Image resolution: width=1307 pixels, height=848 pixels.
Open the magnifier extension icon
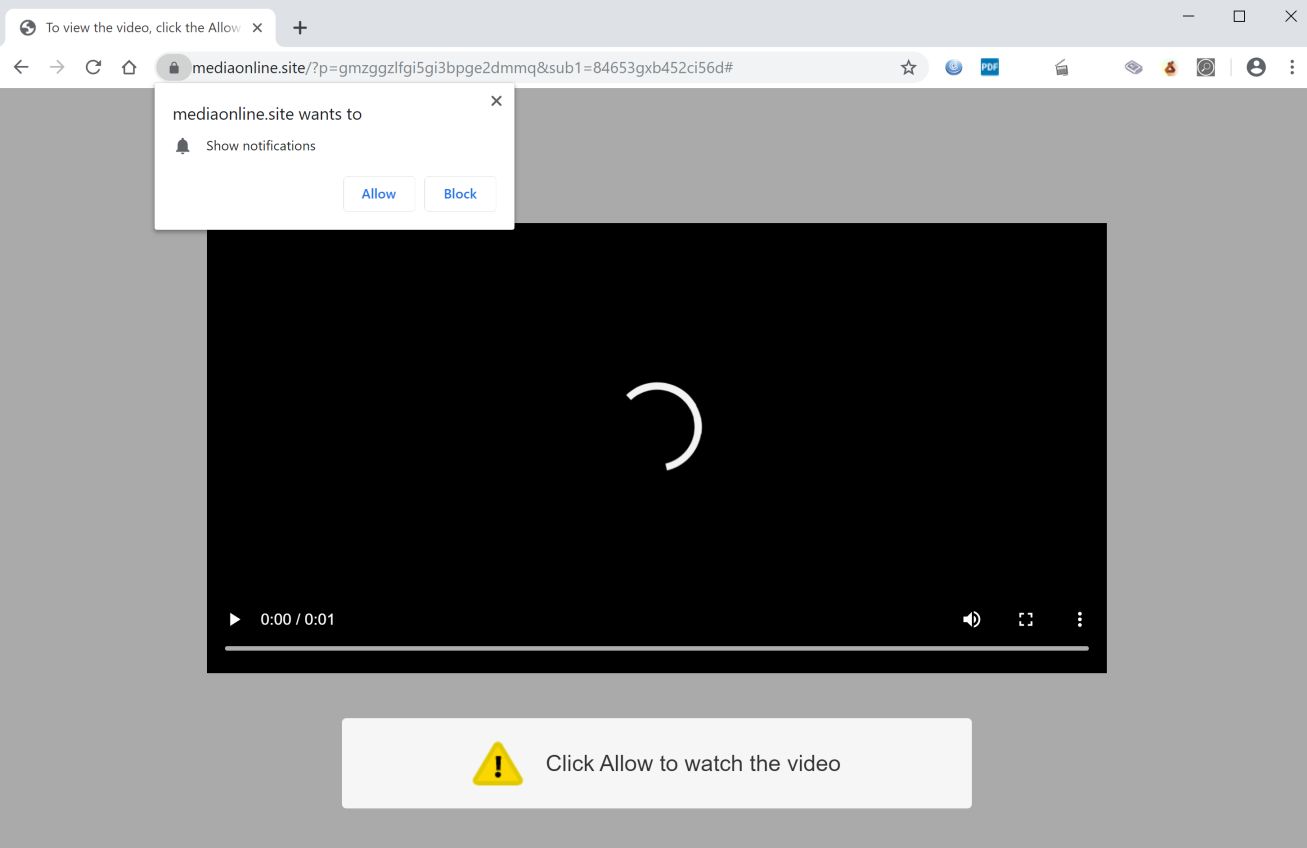1205,67
